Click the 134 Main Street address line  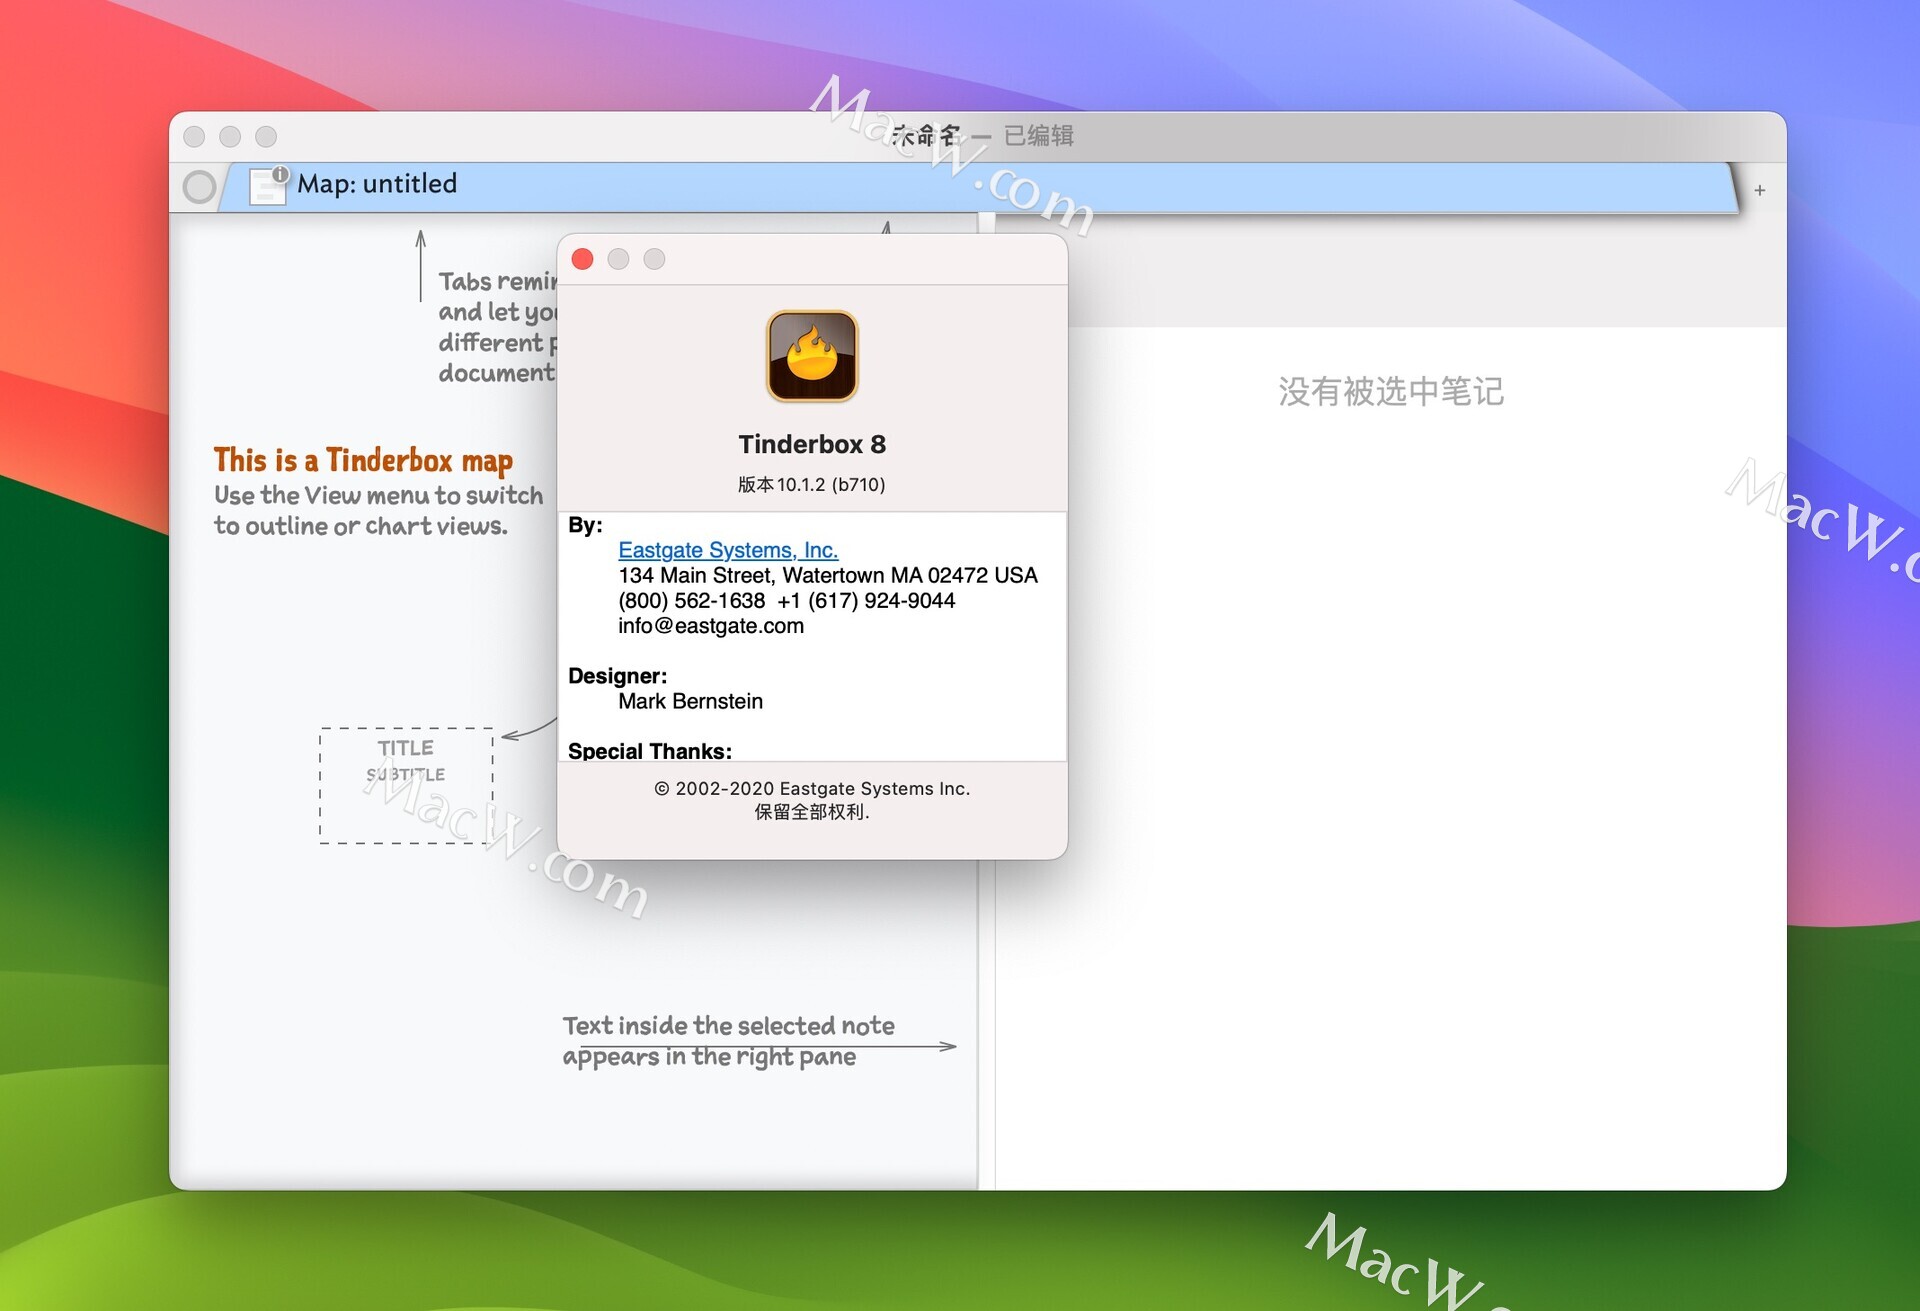tap(828, 575)
